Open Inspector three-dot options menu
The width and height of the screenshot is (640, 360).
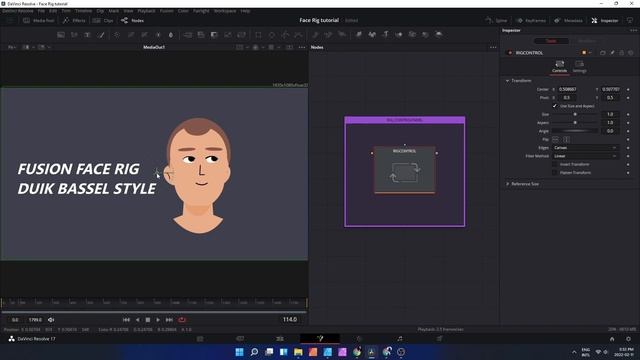pos(633,30)
